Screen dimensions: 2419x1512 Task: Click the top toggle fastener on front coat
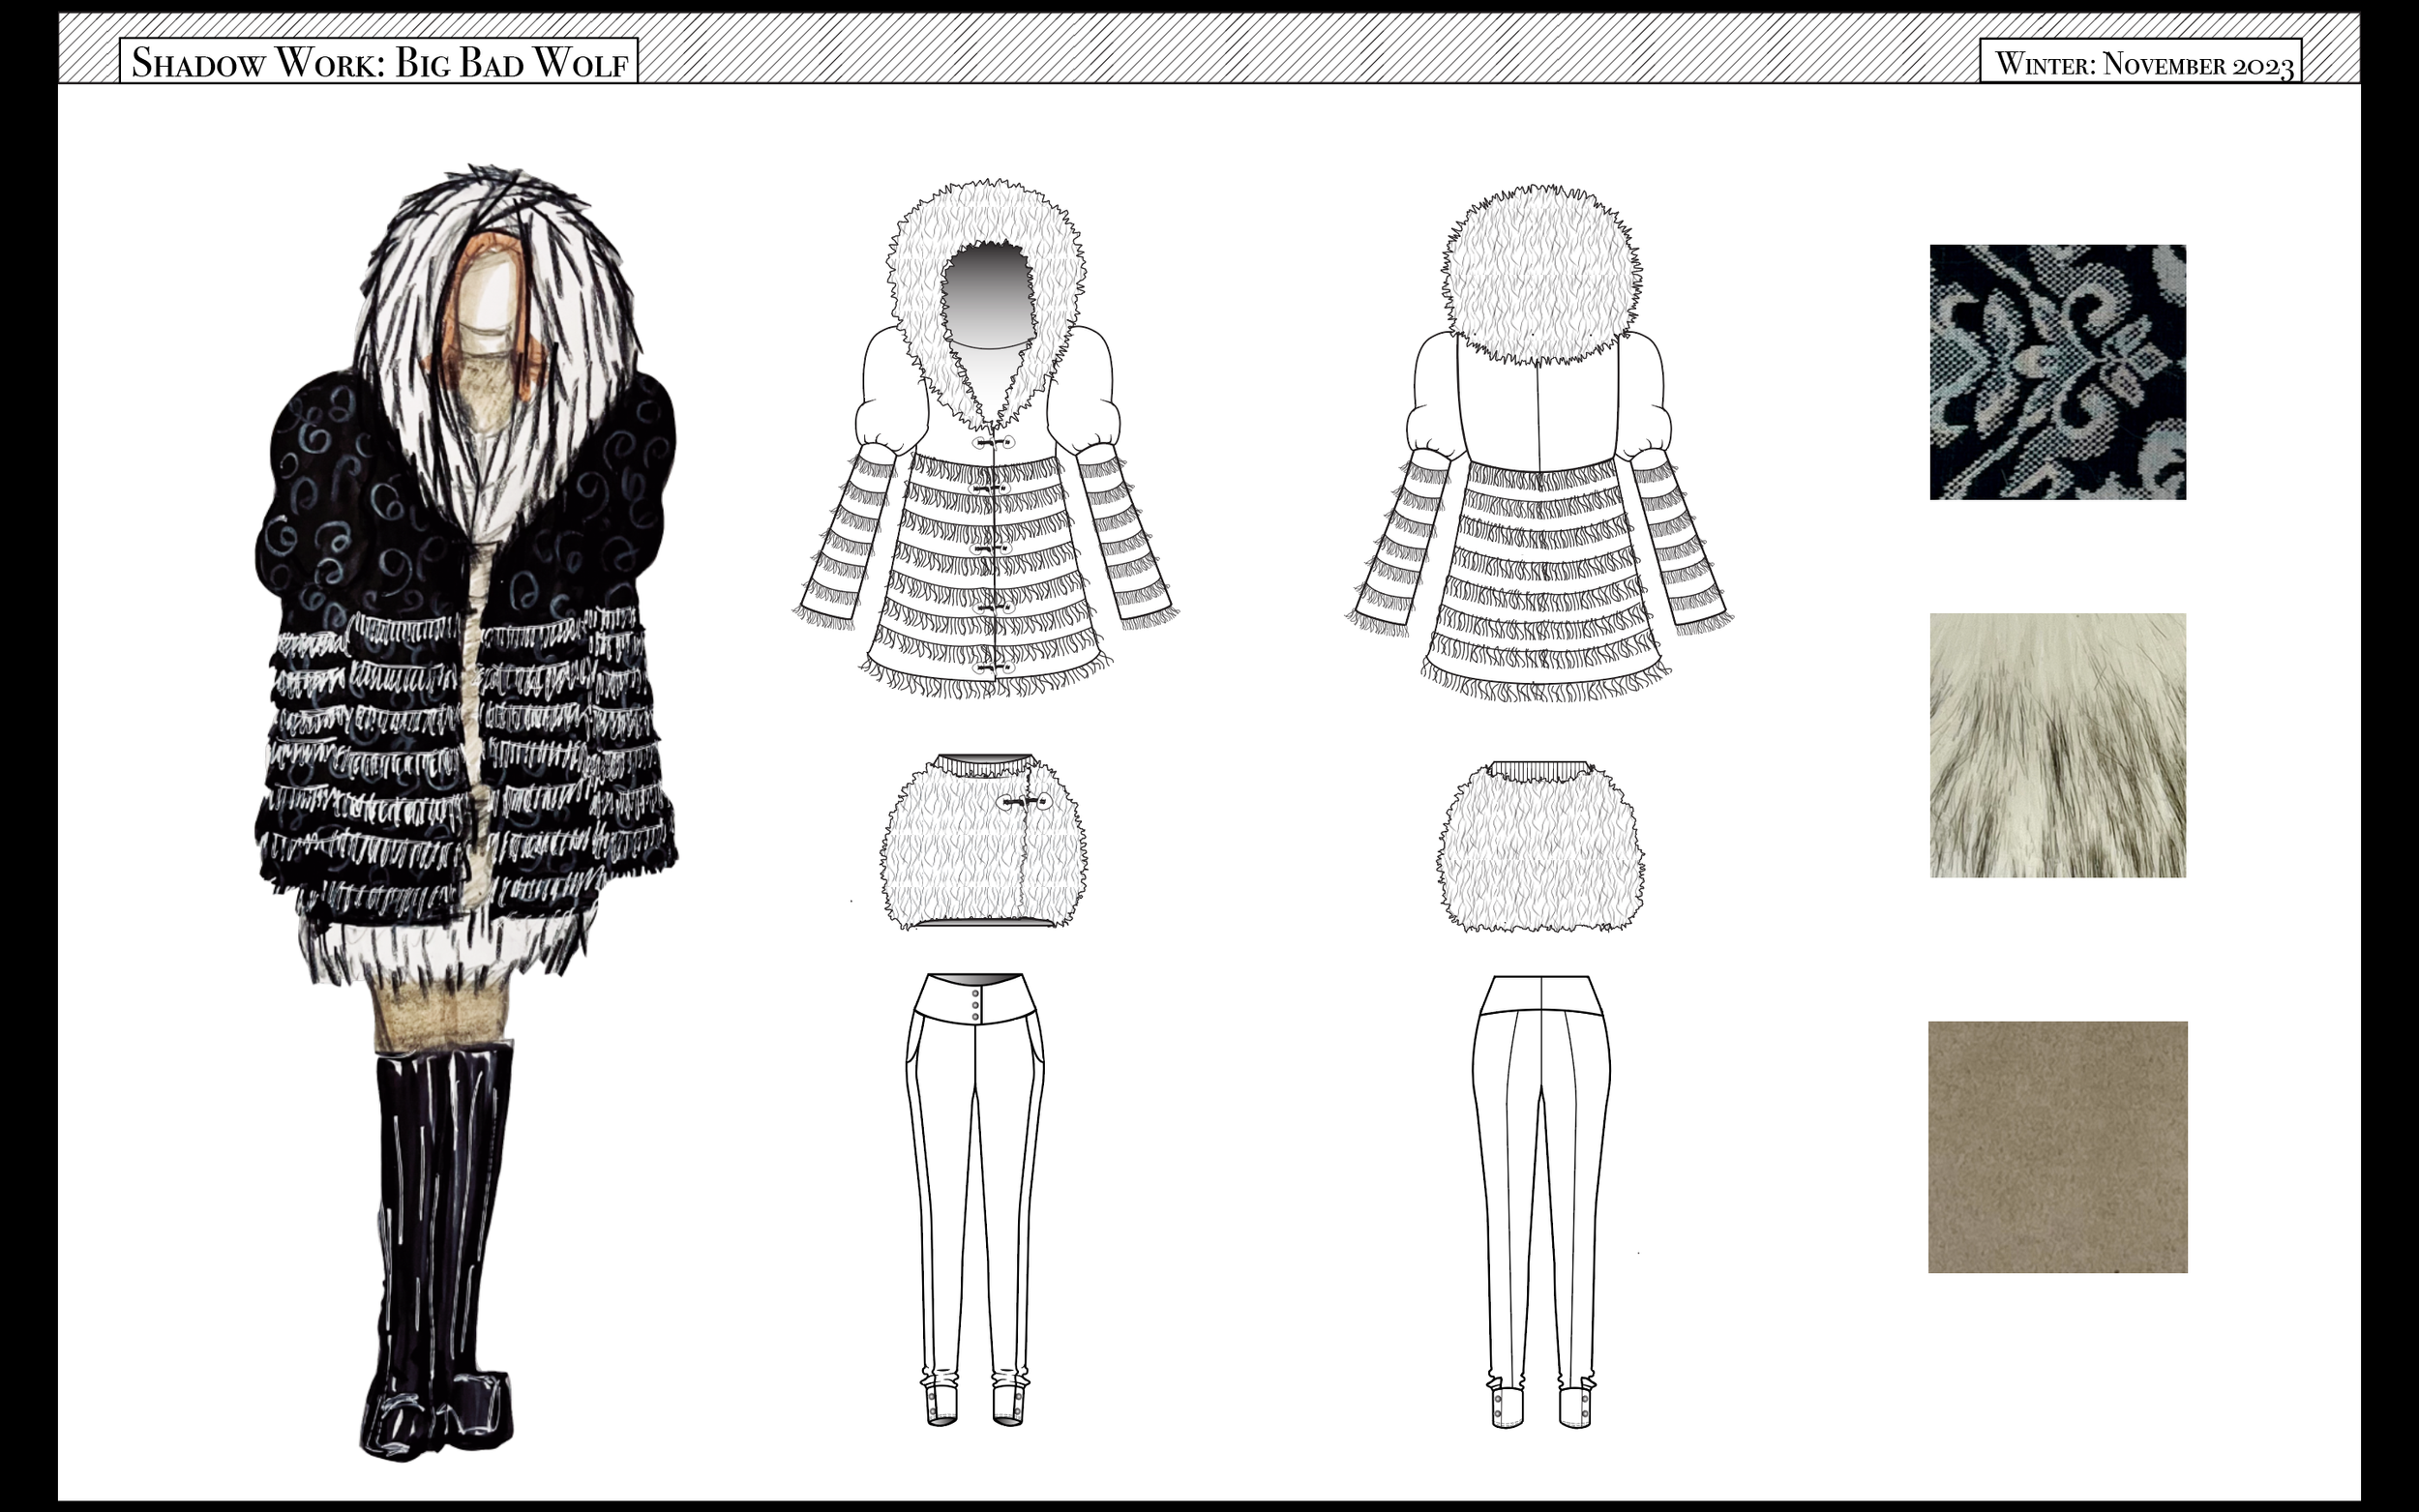tap(994, 442)
